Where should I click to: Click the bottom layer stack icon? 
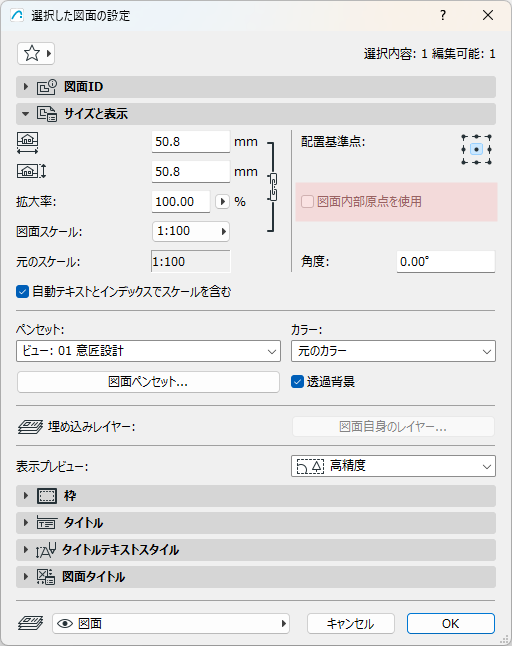coord(30,623)
